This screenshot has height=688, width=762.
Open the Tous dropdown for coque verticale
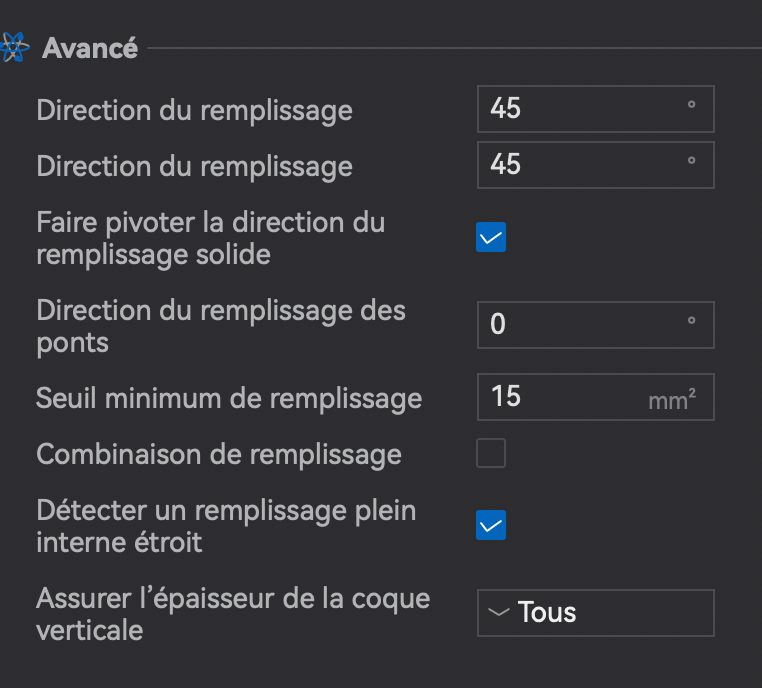(x=595, y=613)
